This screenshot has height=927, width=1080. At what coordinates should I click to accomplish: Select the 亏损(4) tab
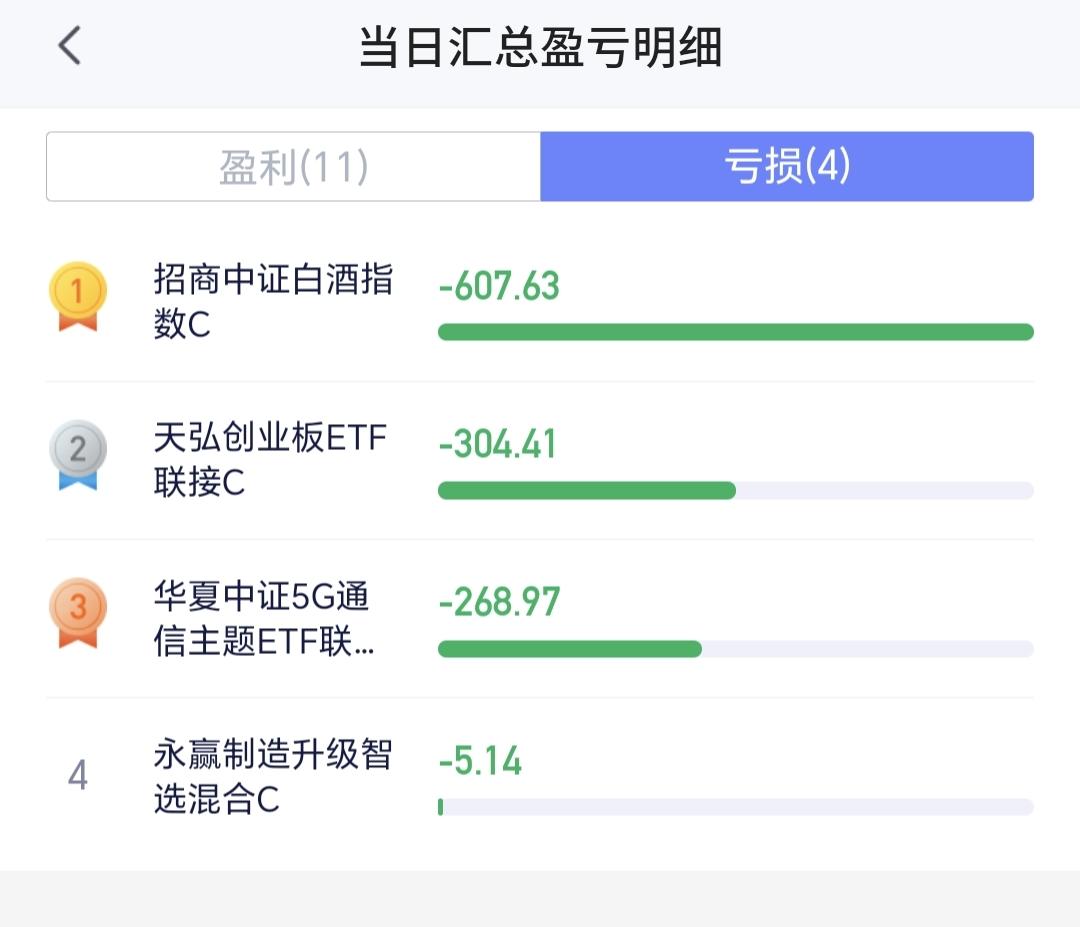pos(786,167)
